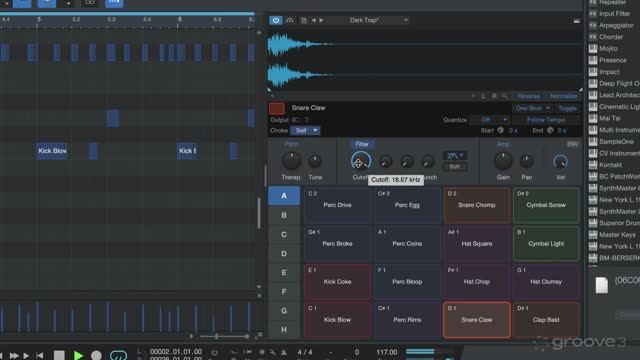Viewport: 640px width, 360px height.
Task: Click the Transpose knob
Action: pyautogui.click(x=291, y=161)
